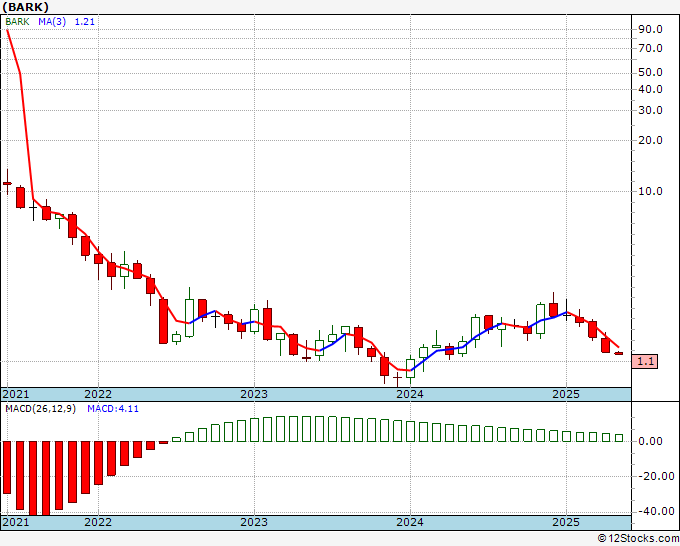
Task: Select the moving average value 1.21
Action: [x=85, y=22]
